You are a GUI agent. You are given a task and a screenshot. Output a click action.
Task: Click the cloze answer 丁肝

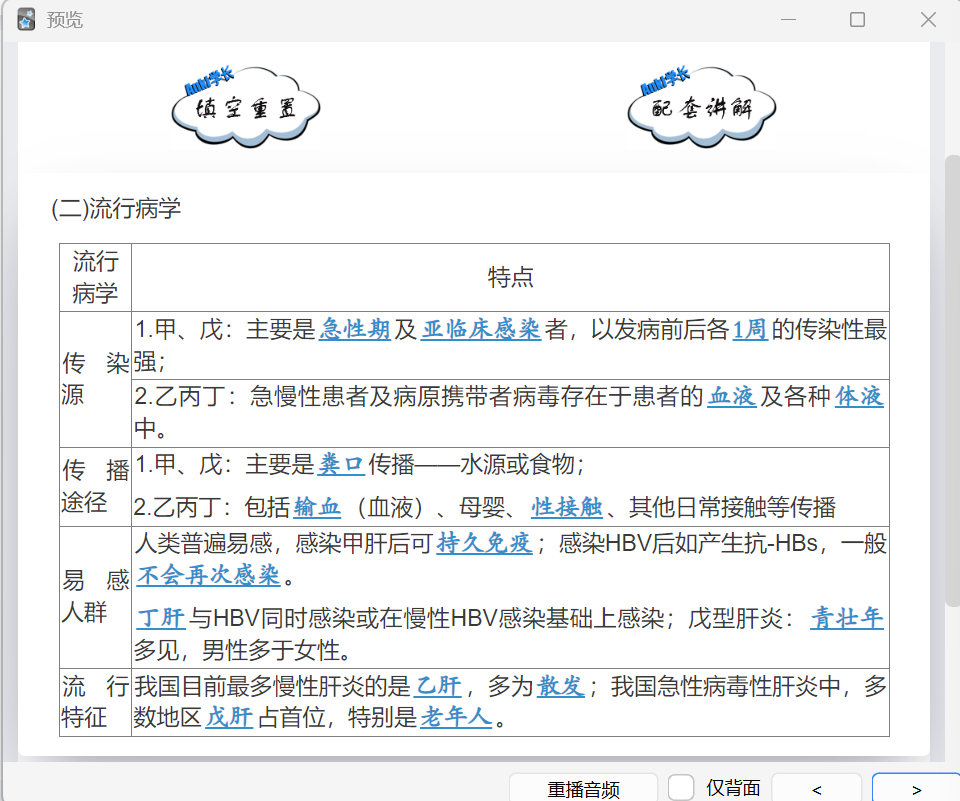pyautogui.click(x=160, y=618)
